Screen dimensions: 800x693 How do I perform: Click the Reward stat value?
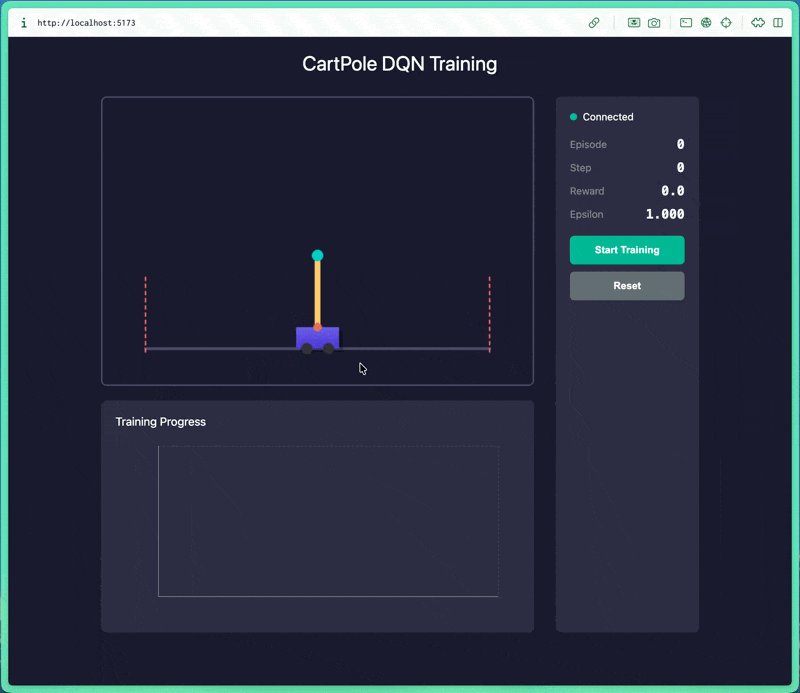(x=671, y=191)
